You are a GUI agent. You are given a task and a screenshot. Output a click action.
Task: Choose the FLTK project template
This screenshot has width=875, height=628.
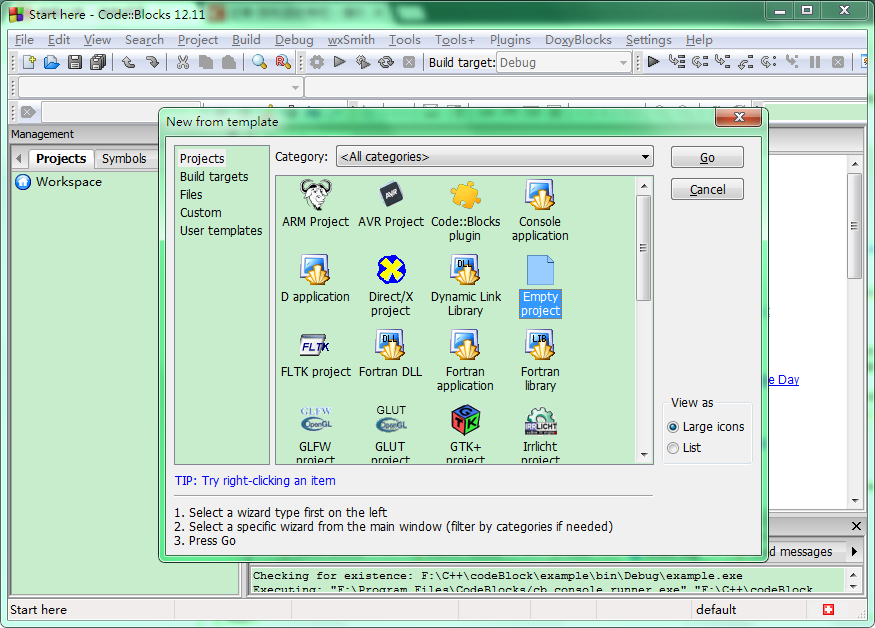click(315, 354)
